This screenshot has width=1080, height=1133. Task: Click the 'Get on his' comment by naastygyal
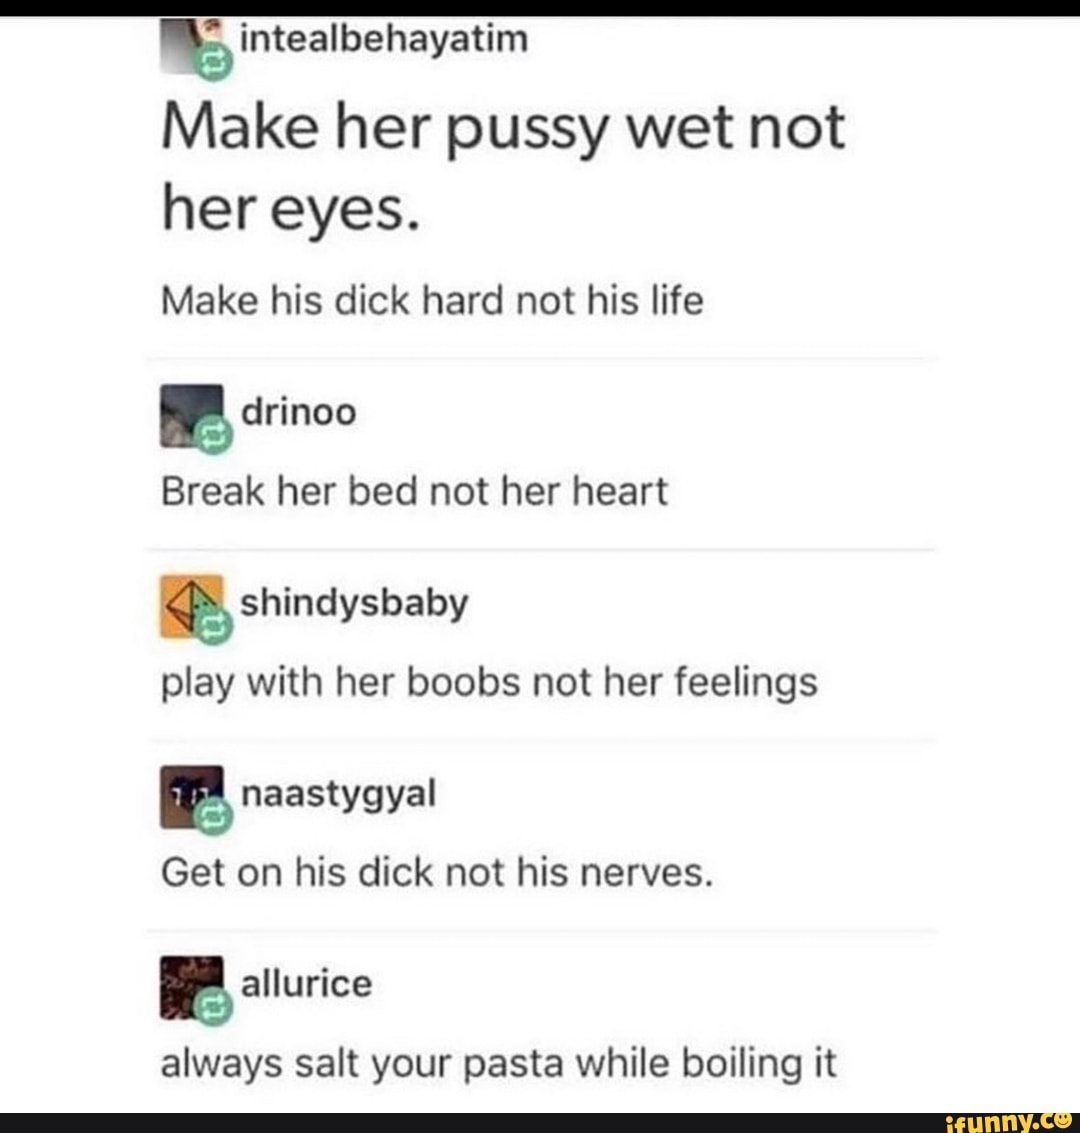[x=437, y=873]
